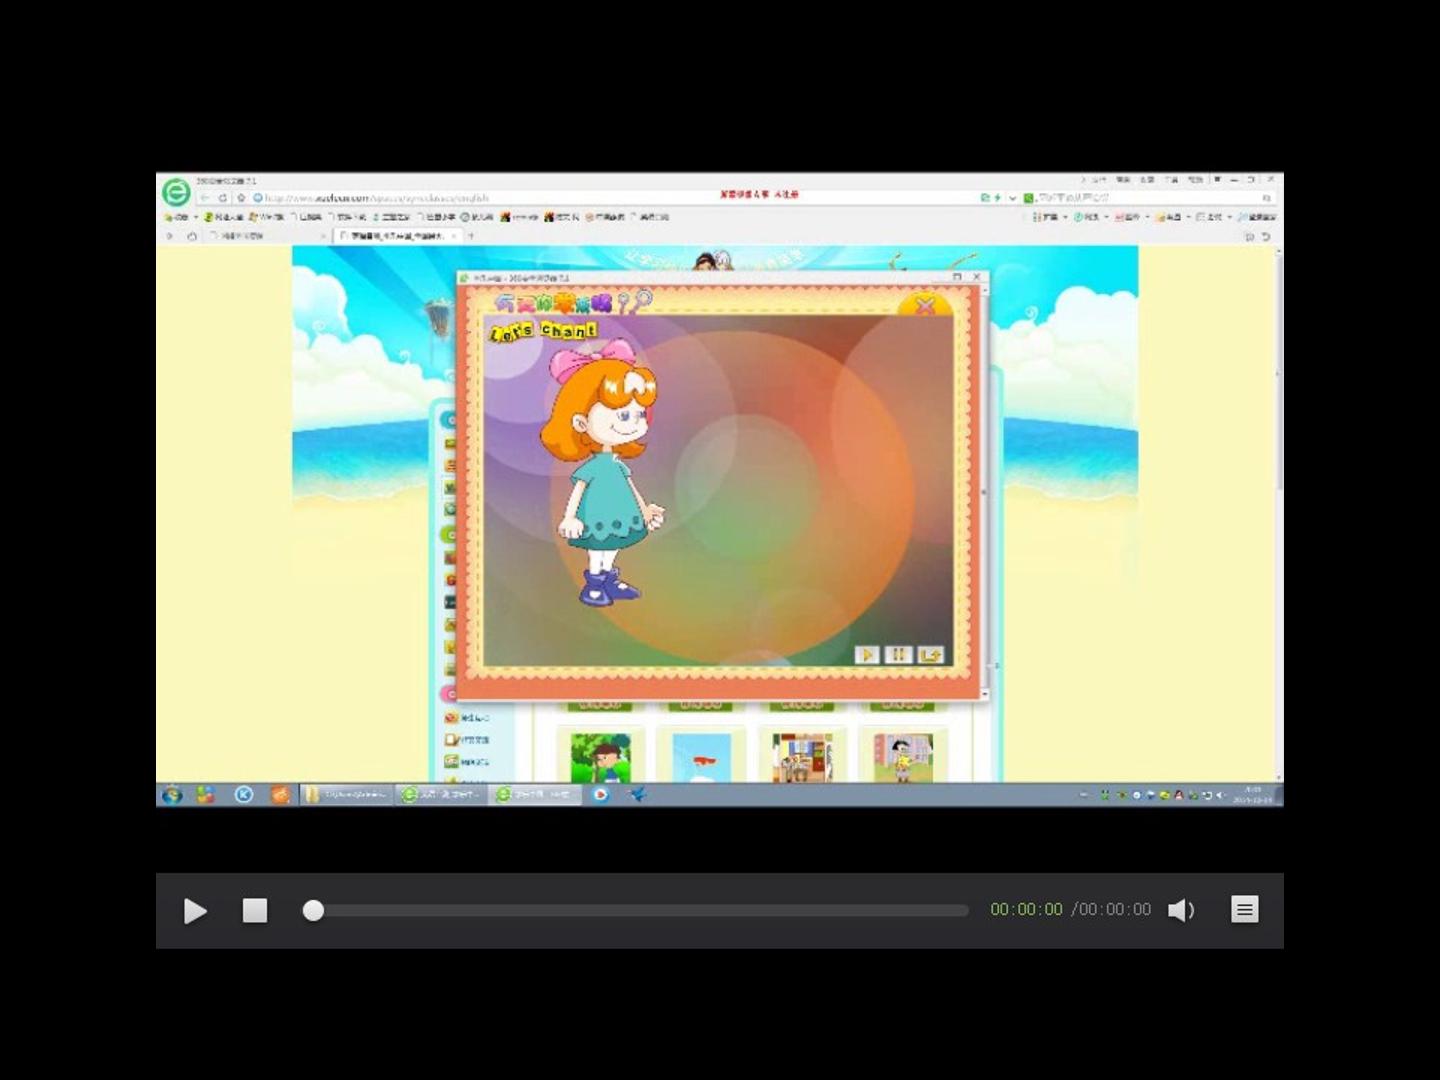Click the blue round K icon on the taskbar
Image resolution: width=1440 pixels, height=1080 pixels.
pyautogui.click(x=243, y=795)
